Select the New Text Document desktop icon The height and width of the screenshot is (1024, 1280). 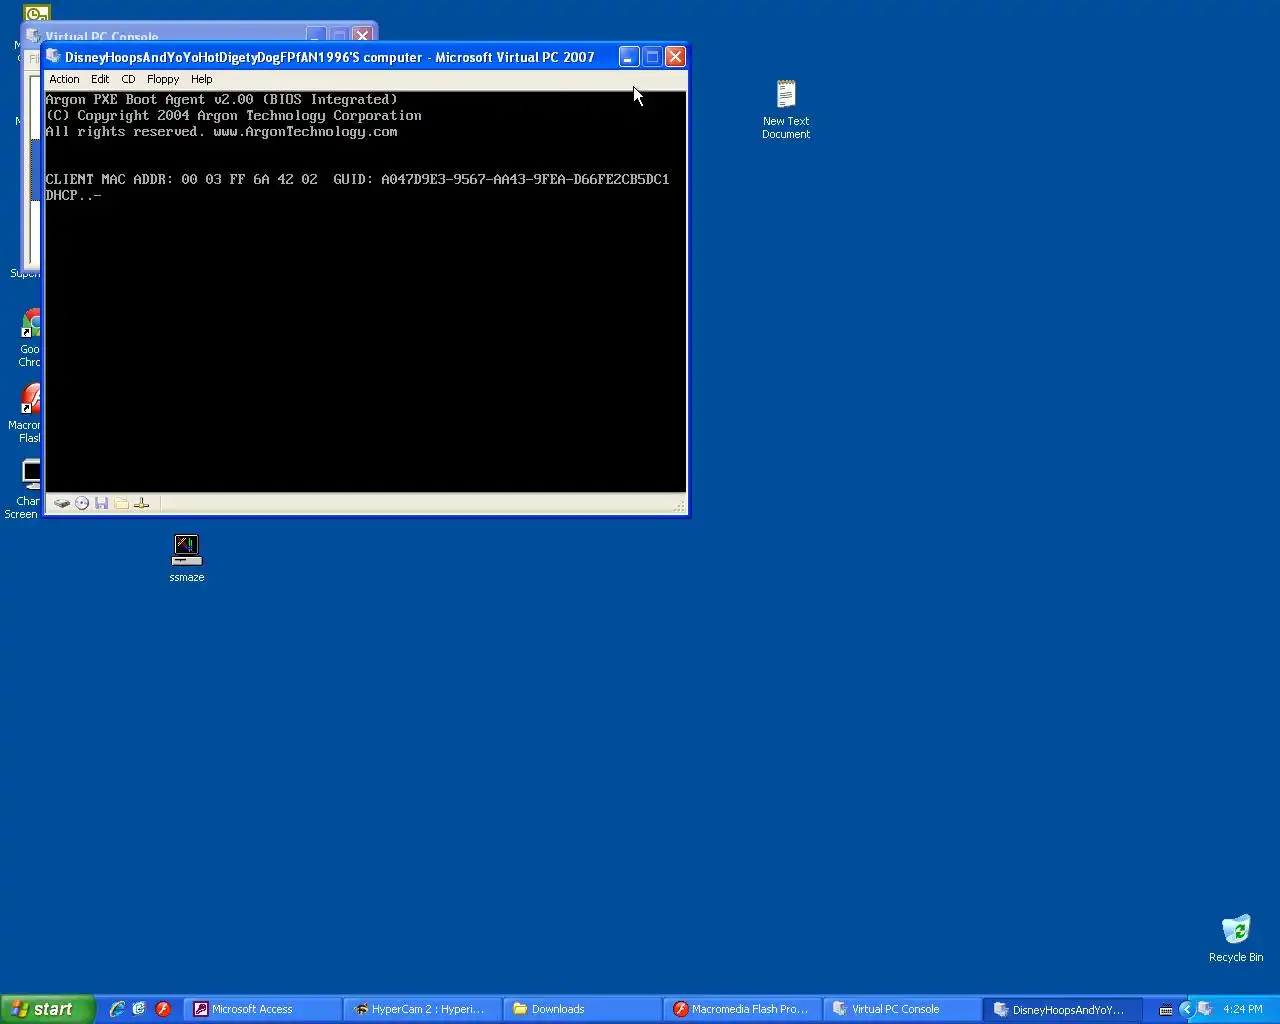click(x=786, y=109)
